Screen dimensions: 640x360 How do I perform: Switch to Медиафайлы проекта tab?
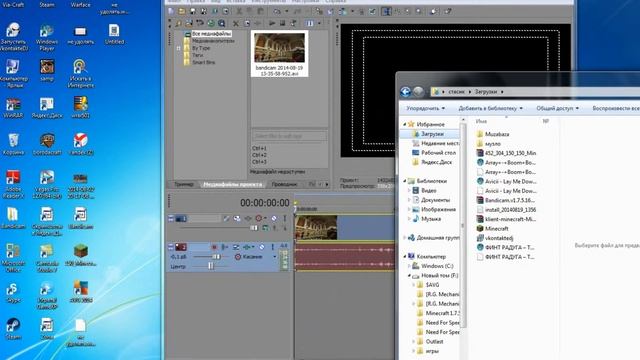tap(233, 184)
